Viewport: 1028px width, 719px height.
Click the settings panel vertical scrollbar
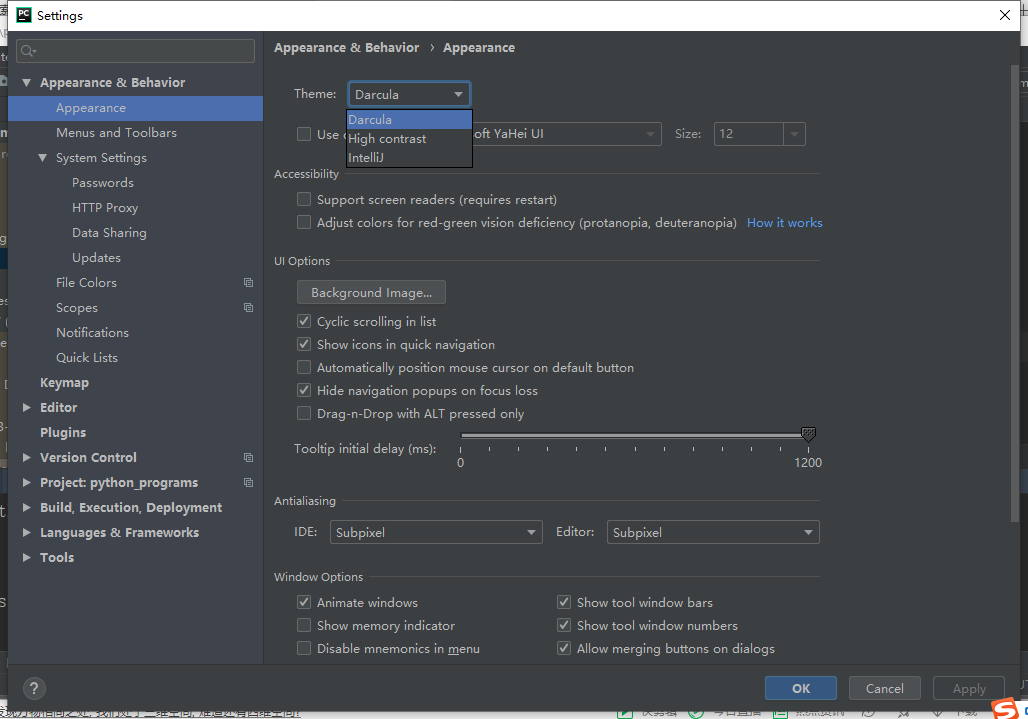(x=1015, y=293)
